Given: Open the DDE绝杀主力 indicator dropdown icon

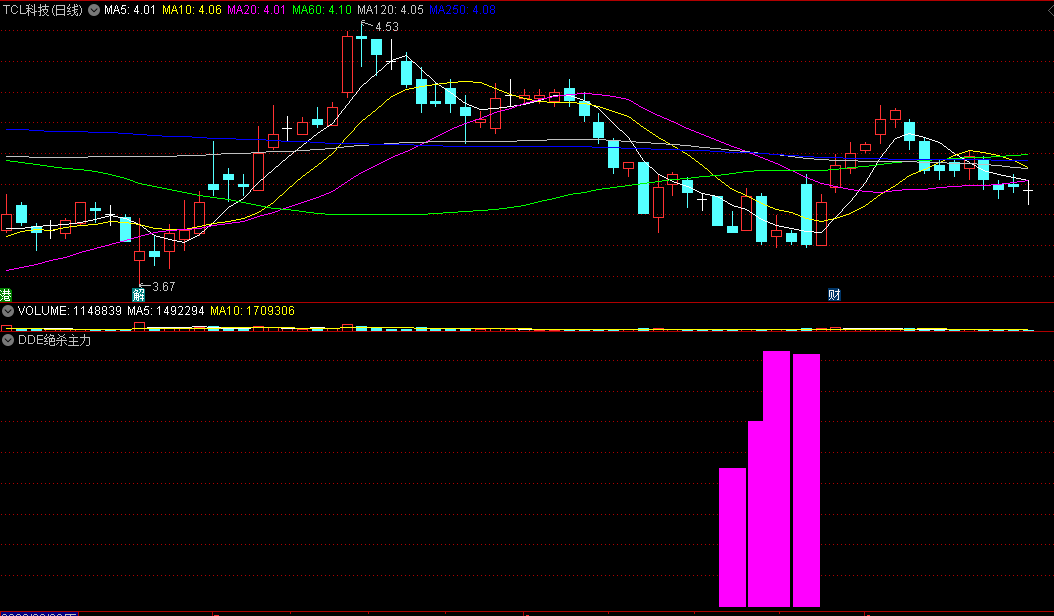Looking at the screenshot, I should point(8,340).
